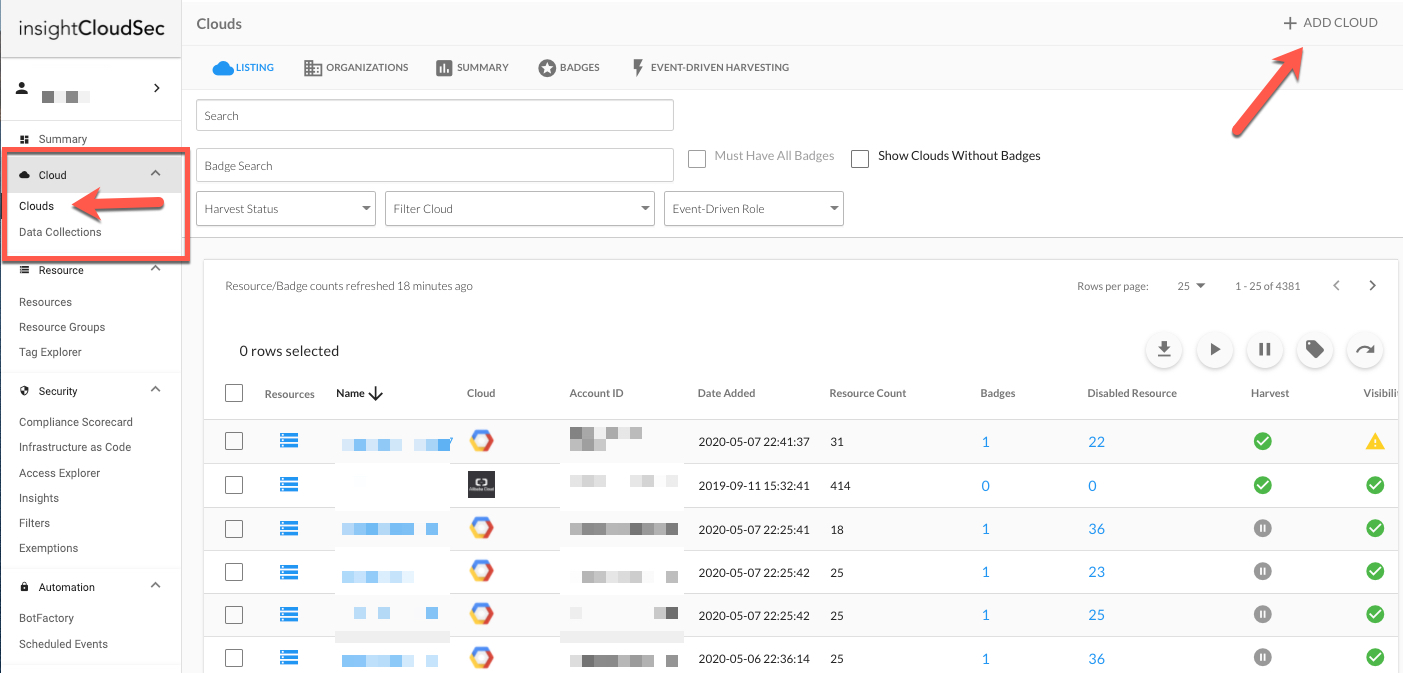This screenshot has width=1403, height=673.
Task: Switch to the Listing tab
Action: [x=243, y=68]
